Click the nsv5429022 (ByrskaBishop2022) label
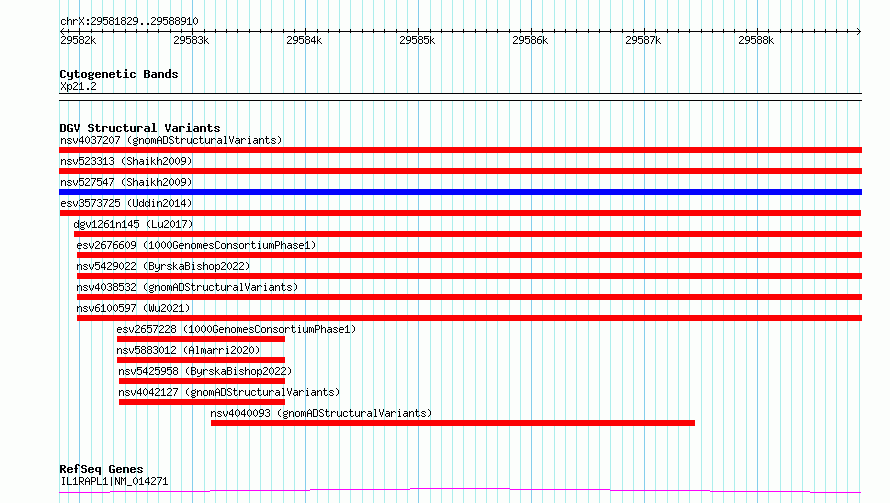The height and width of the screenshot is (503, 890). [163, 266]
